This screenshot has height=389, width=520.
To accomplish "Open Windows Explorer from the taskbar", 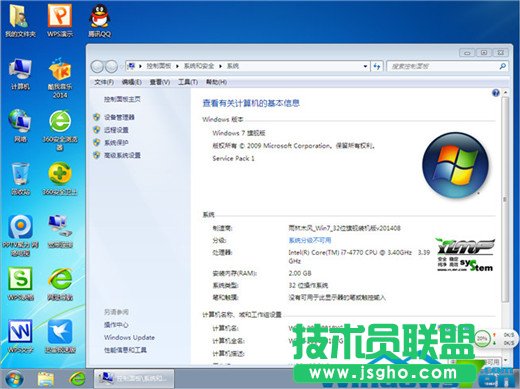I will (x=46, y=379).
